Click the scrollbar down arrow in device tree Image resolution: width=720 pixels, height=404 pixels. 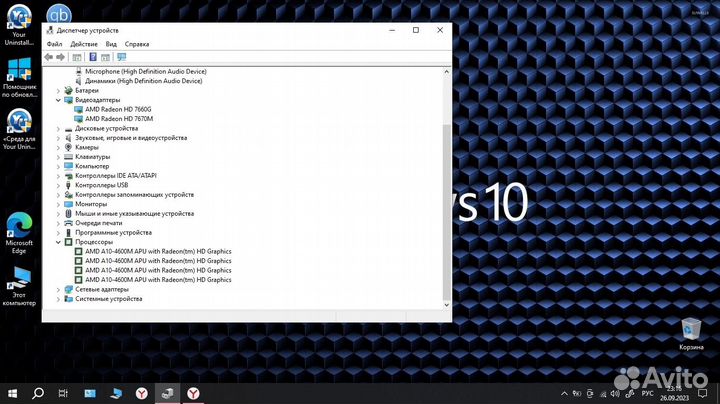coord(446,305)
